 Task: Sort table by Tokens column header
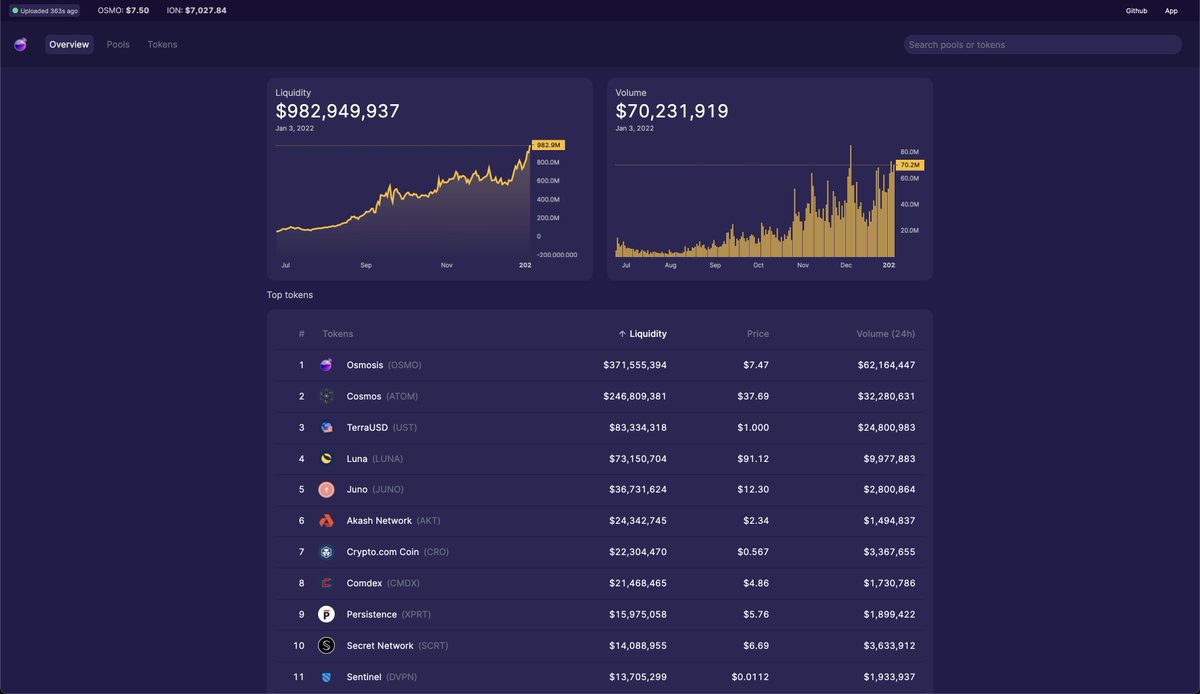[338, 334]
